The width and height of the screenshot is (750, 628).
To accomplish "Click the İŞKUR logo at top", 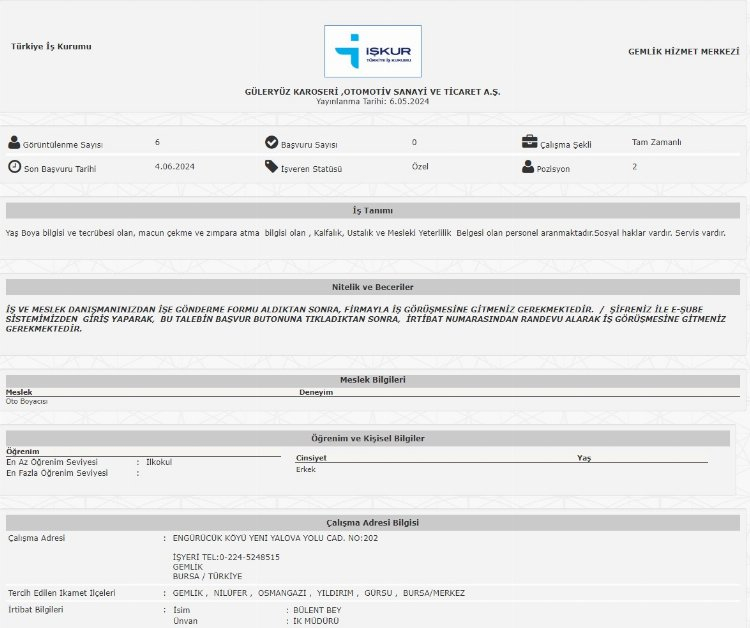I will pyautogui.click(x=373, y=51).
